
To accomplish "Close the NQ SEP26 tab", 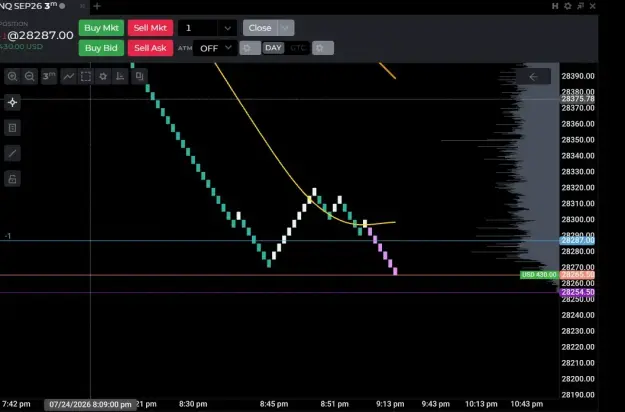I will tap(82, 6).
